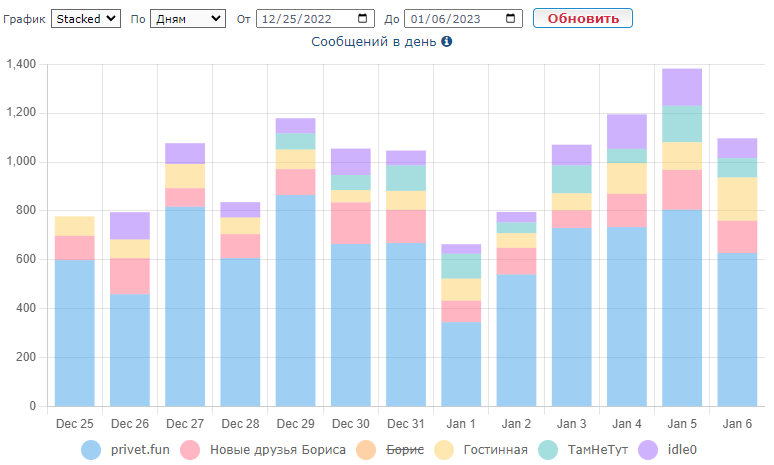
Task: Click the privet.fun legend label
Action: 140,450
